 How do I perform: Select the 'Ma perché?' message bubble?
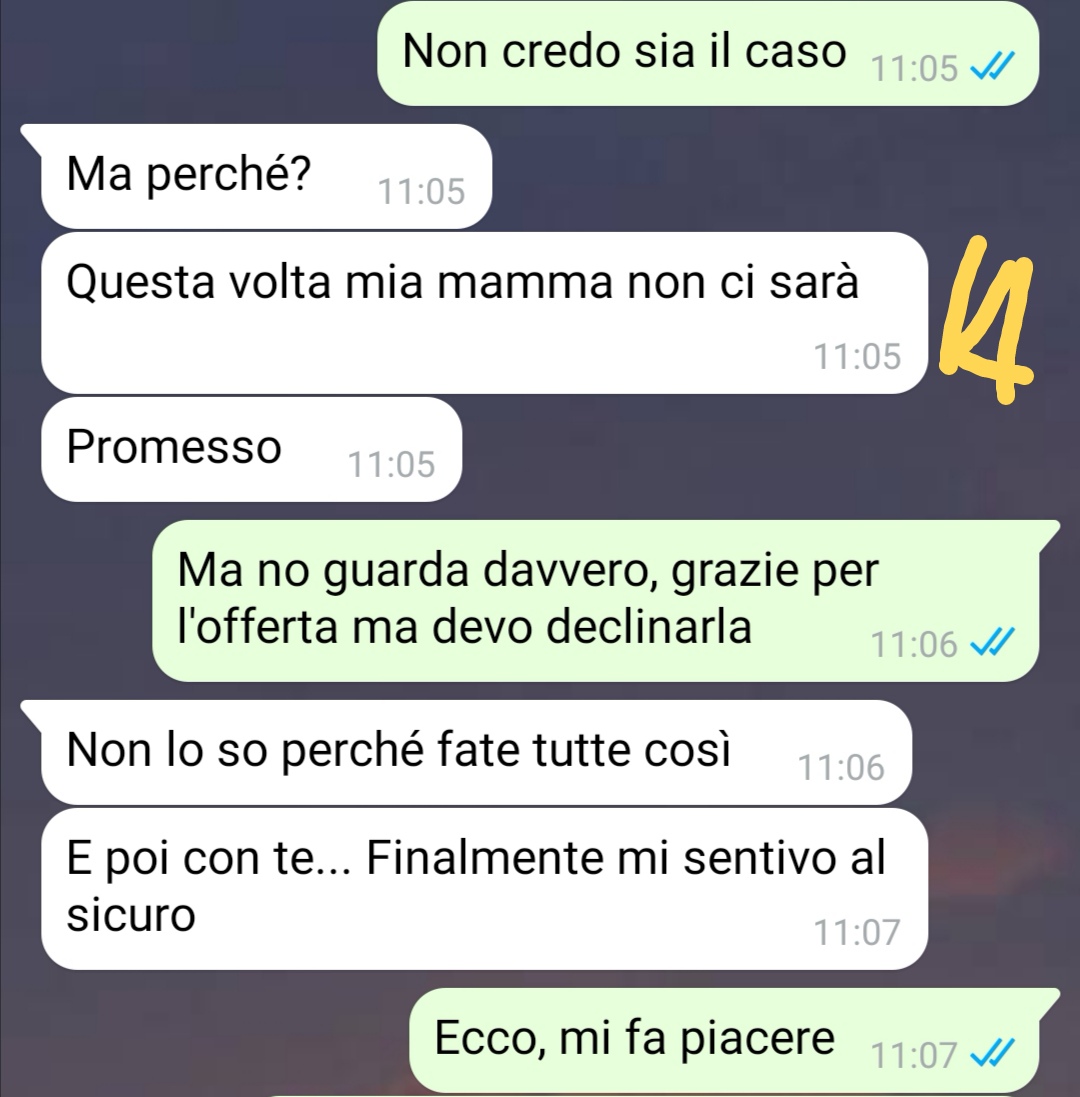[267, 176]
